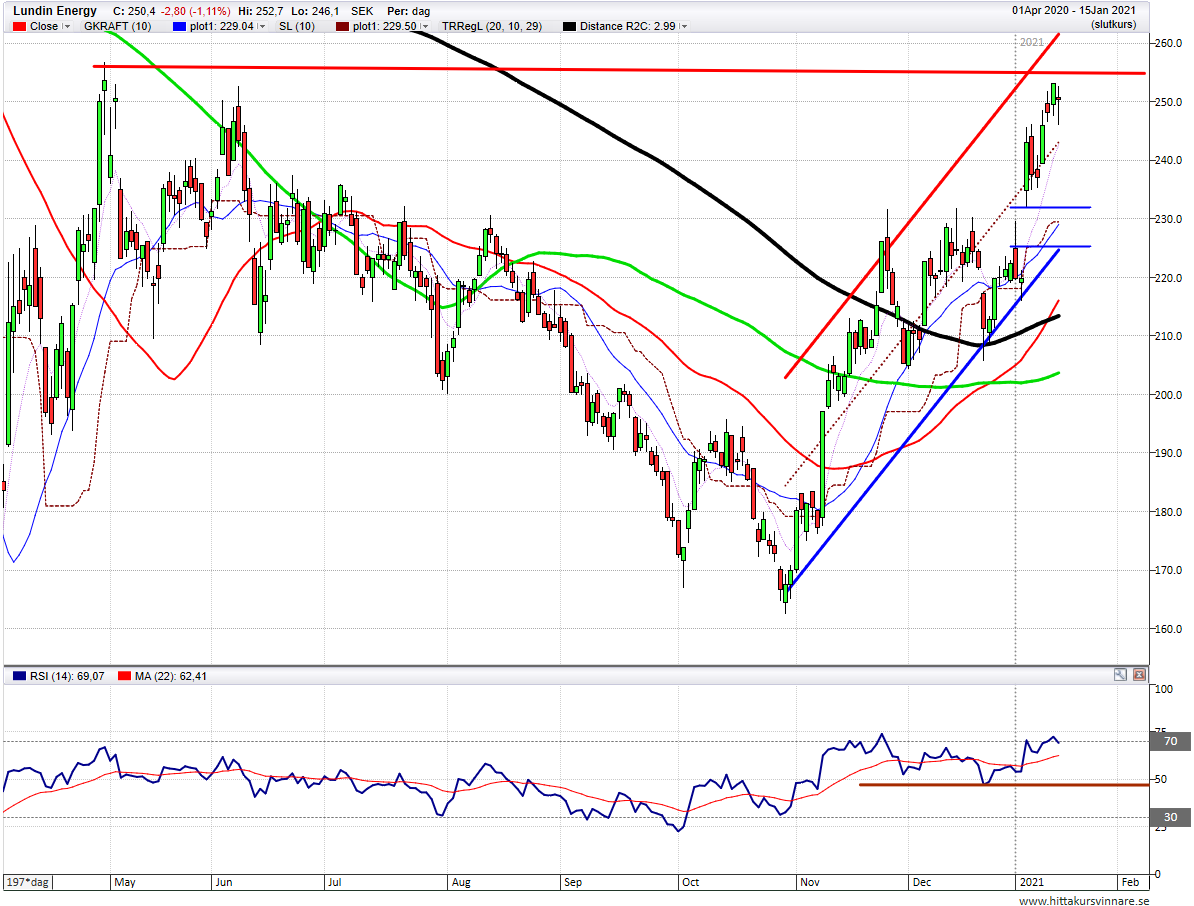Click the red Close series swatch
The height and width of the screenshot is (906, 1194).
(20, 27)
